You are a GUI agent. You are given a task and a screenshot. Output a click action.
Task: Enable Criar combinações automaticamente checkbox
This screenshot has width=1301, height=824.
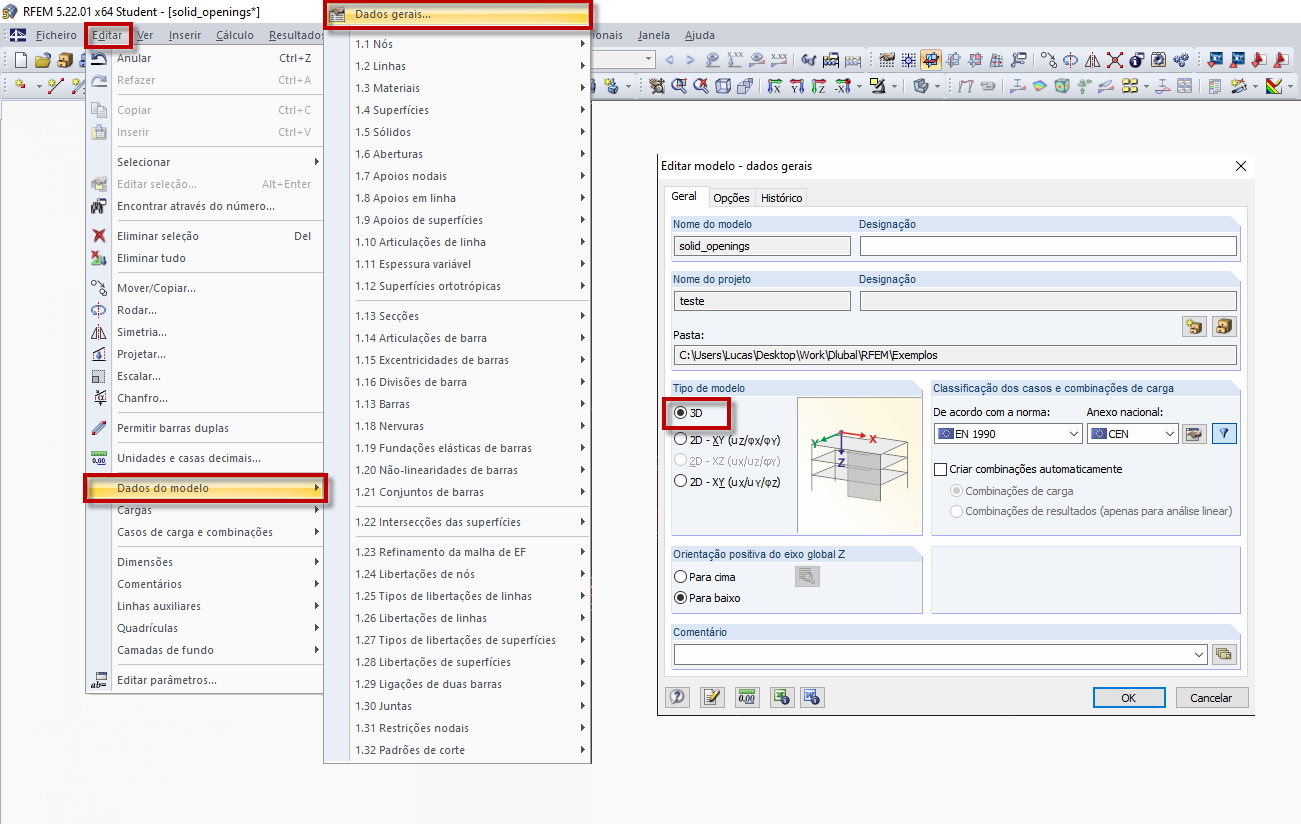point(940,469)
